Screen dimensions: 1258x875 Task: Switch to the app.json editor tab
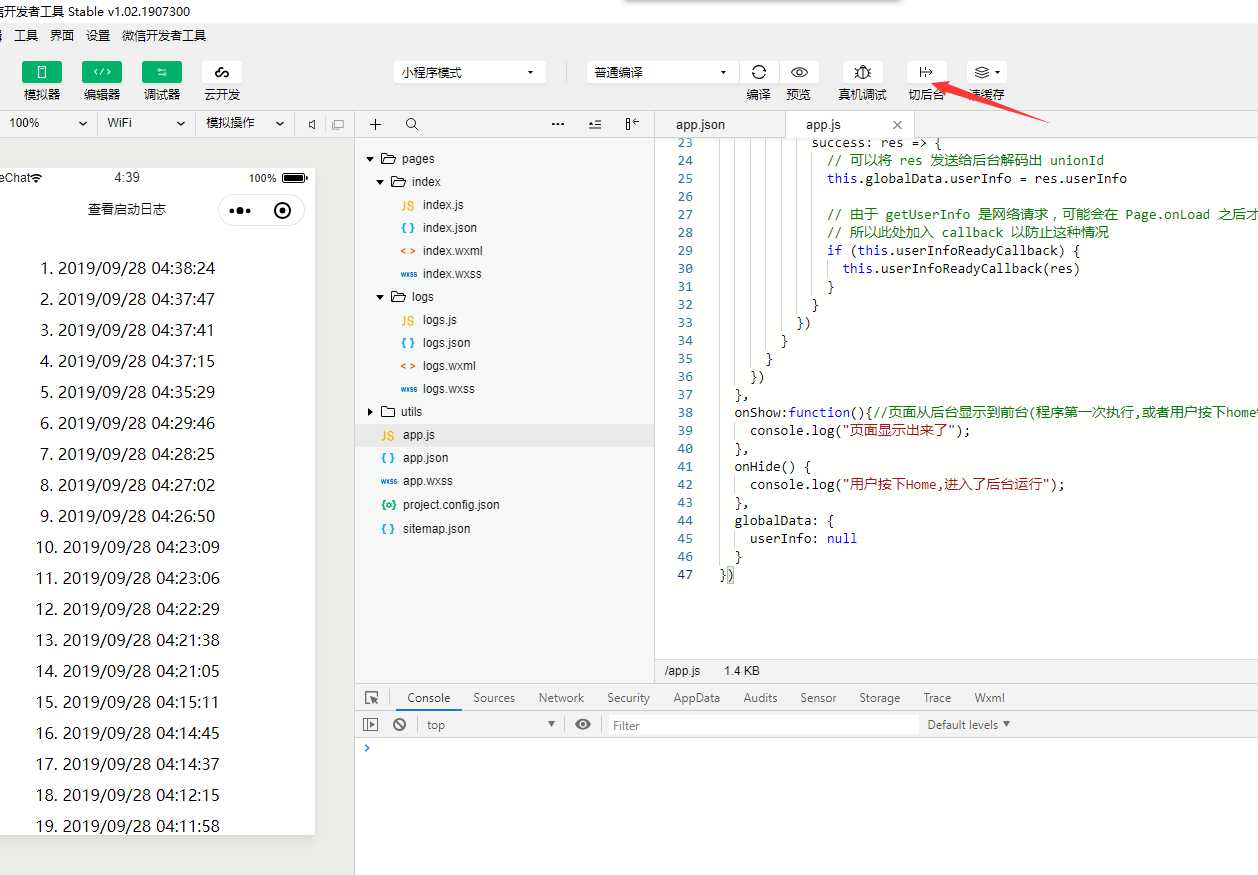700,125
